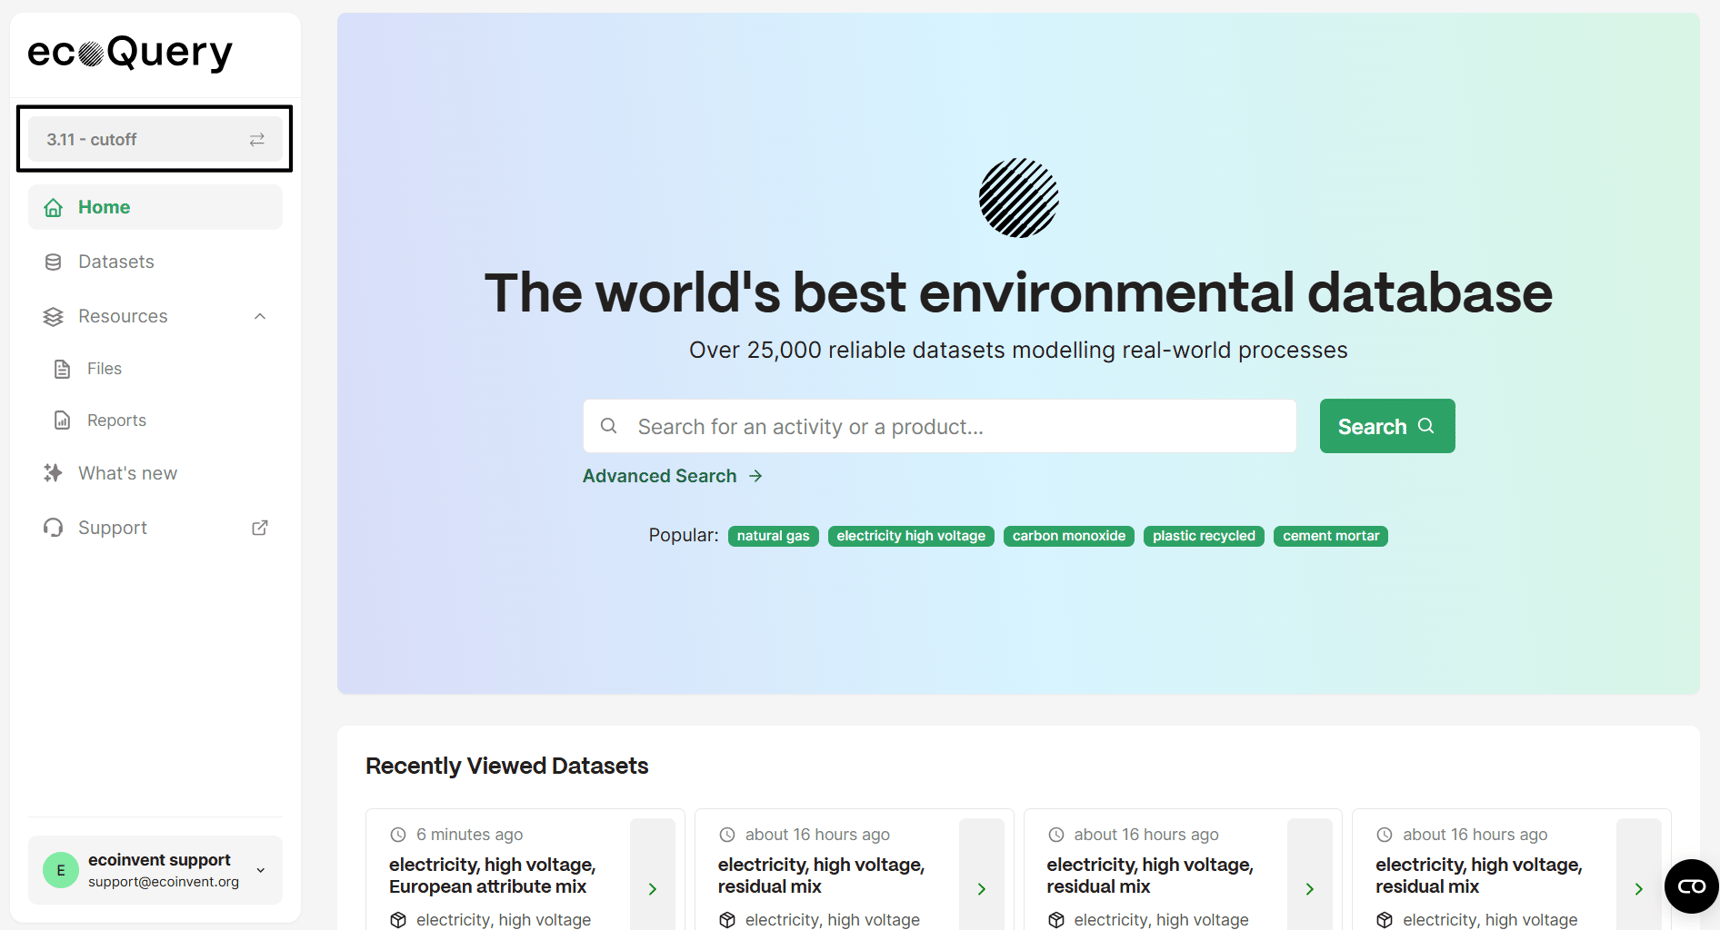
Task: Click the chat widget bubble icon
Action: (x=1690, y=886)
